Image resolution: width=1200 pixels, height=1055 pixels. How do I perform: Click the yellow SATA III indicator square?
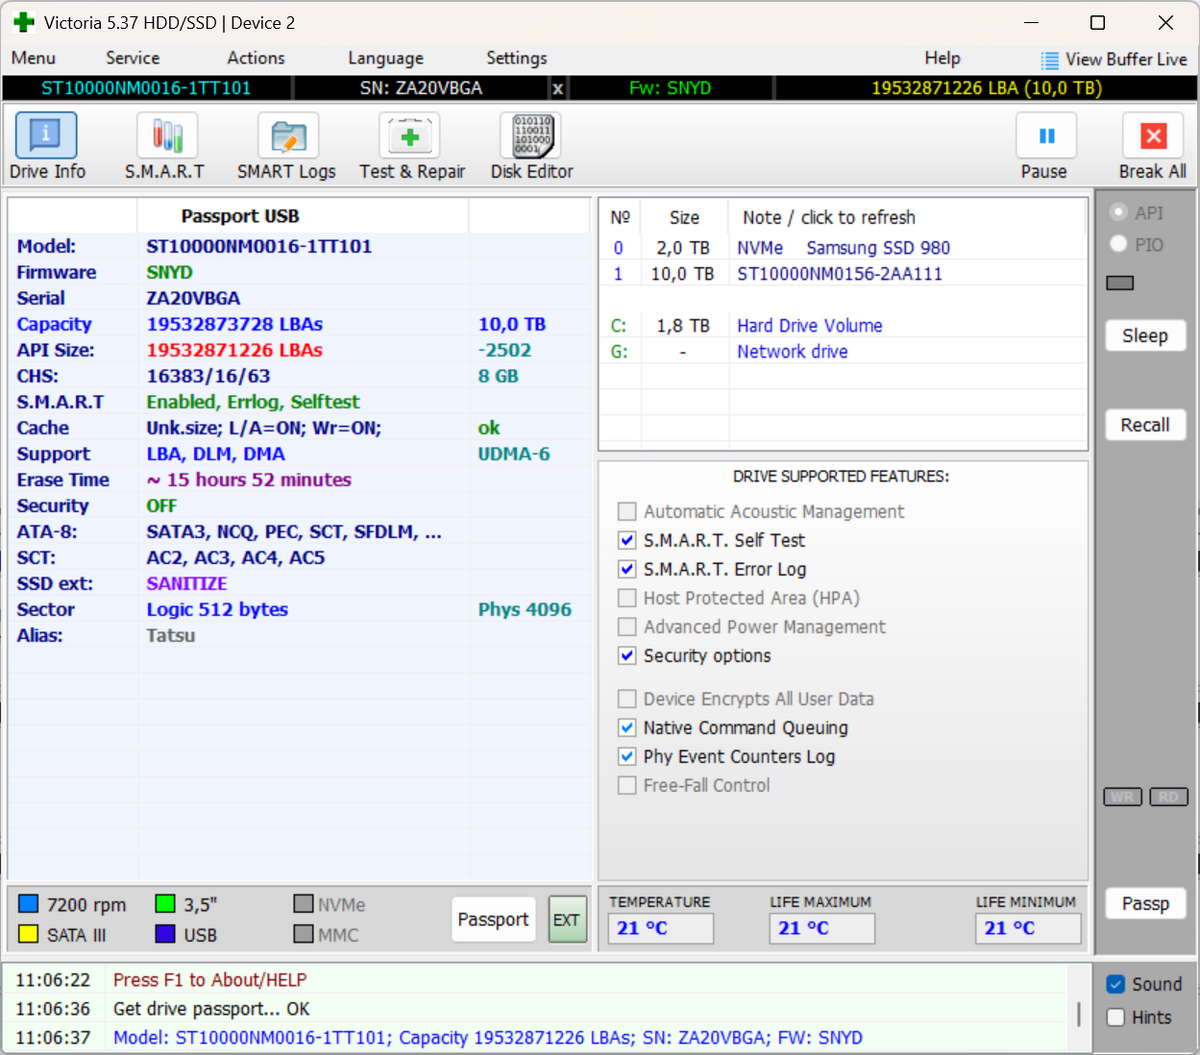(28, 934)
